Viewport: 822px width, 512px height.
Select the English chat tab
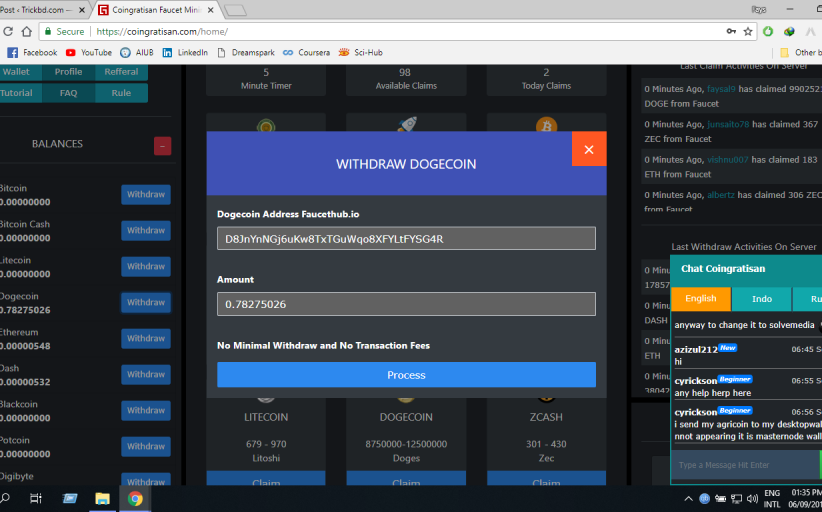(700, 298)
